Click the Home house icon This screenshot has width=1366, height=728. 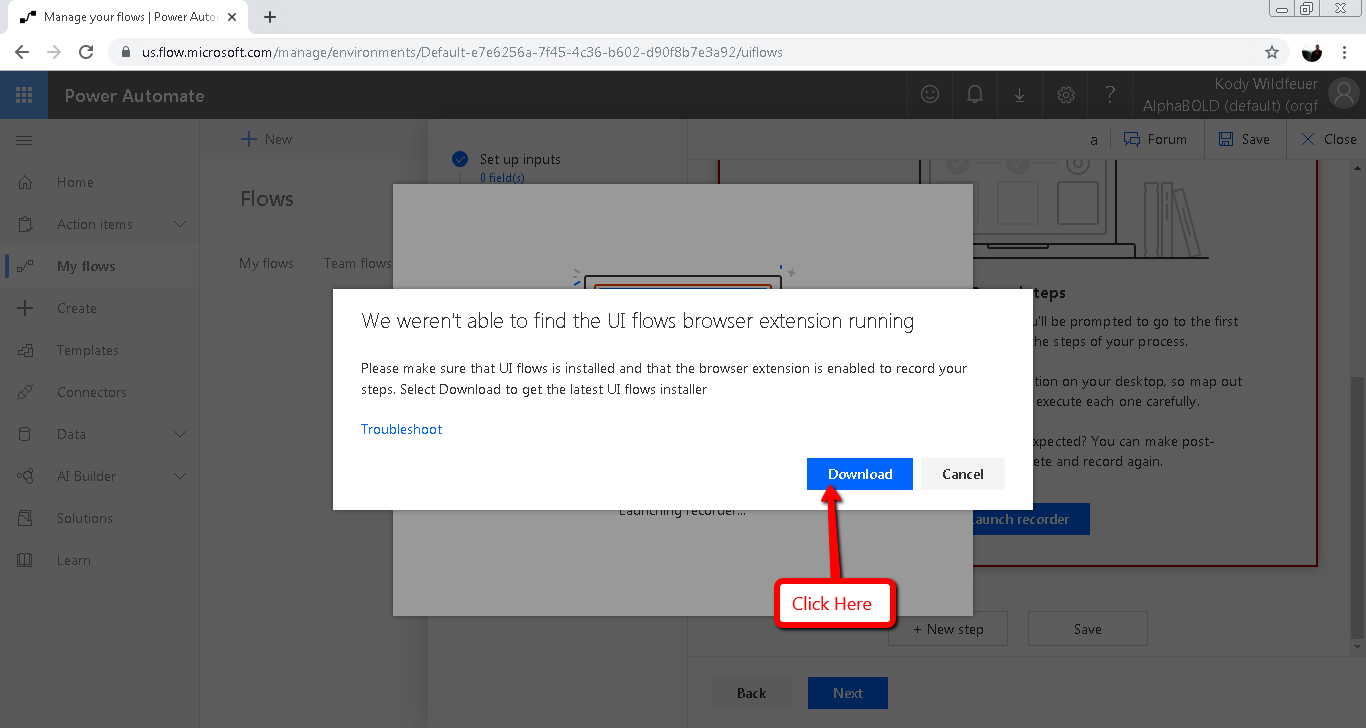[x=25, y=182]
